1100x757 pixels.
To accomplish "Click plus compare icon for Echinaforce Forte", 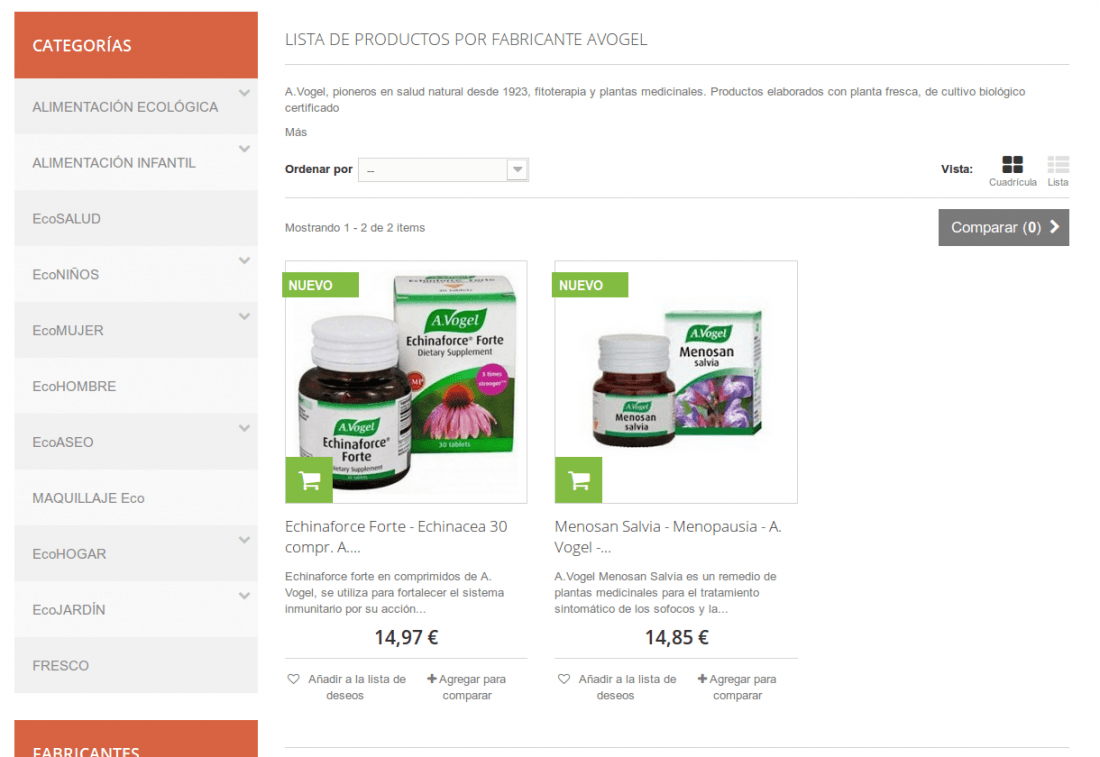I will click(x=432, y=678).
